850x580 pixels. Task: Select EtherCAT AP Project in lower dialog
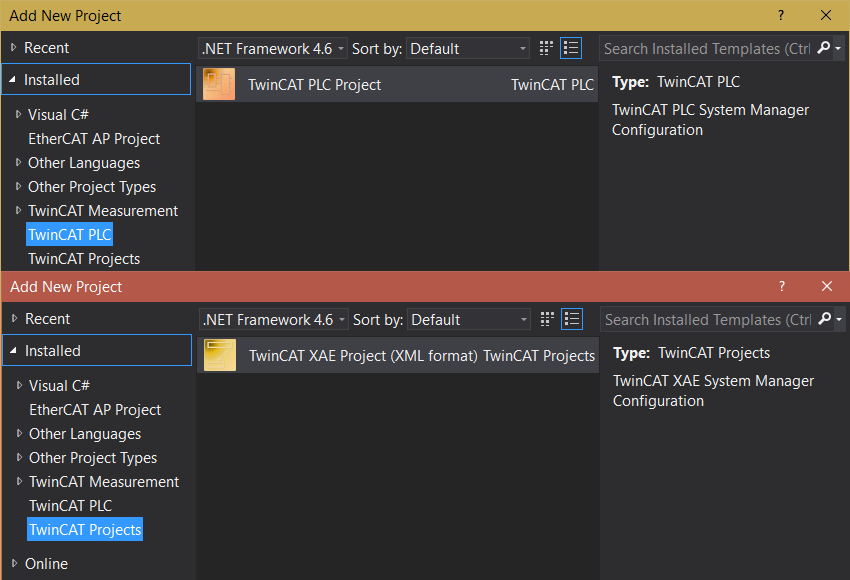95,410
